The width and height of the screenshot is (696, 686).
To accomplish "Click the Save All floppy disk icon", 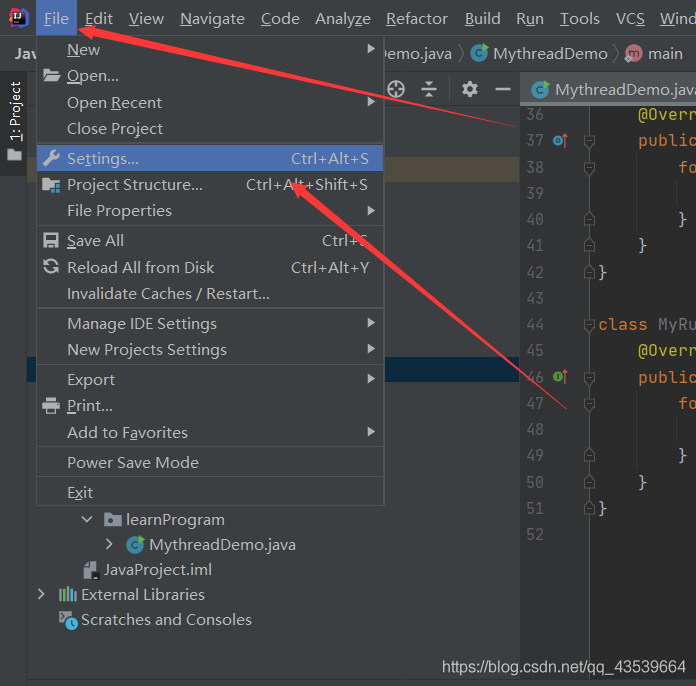I will pyautogui.click(x=51, y=241).
